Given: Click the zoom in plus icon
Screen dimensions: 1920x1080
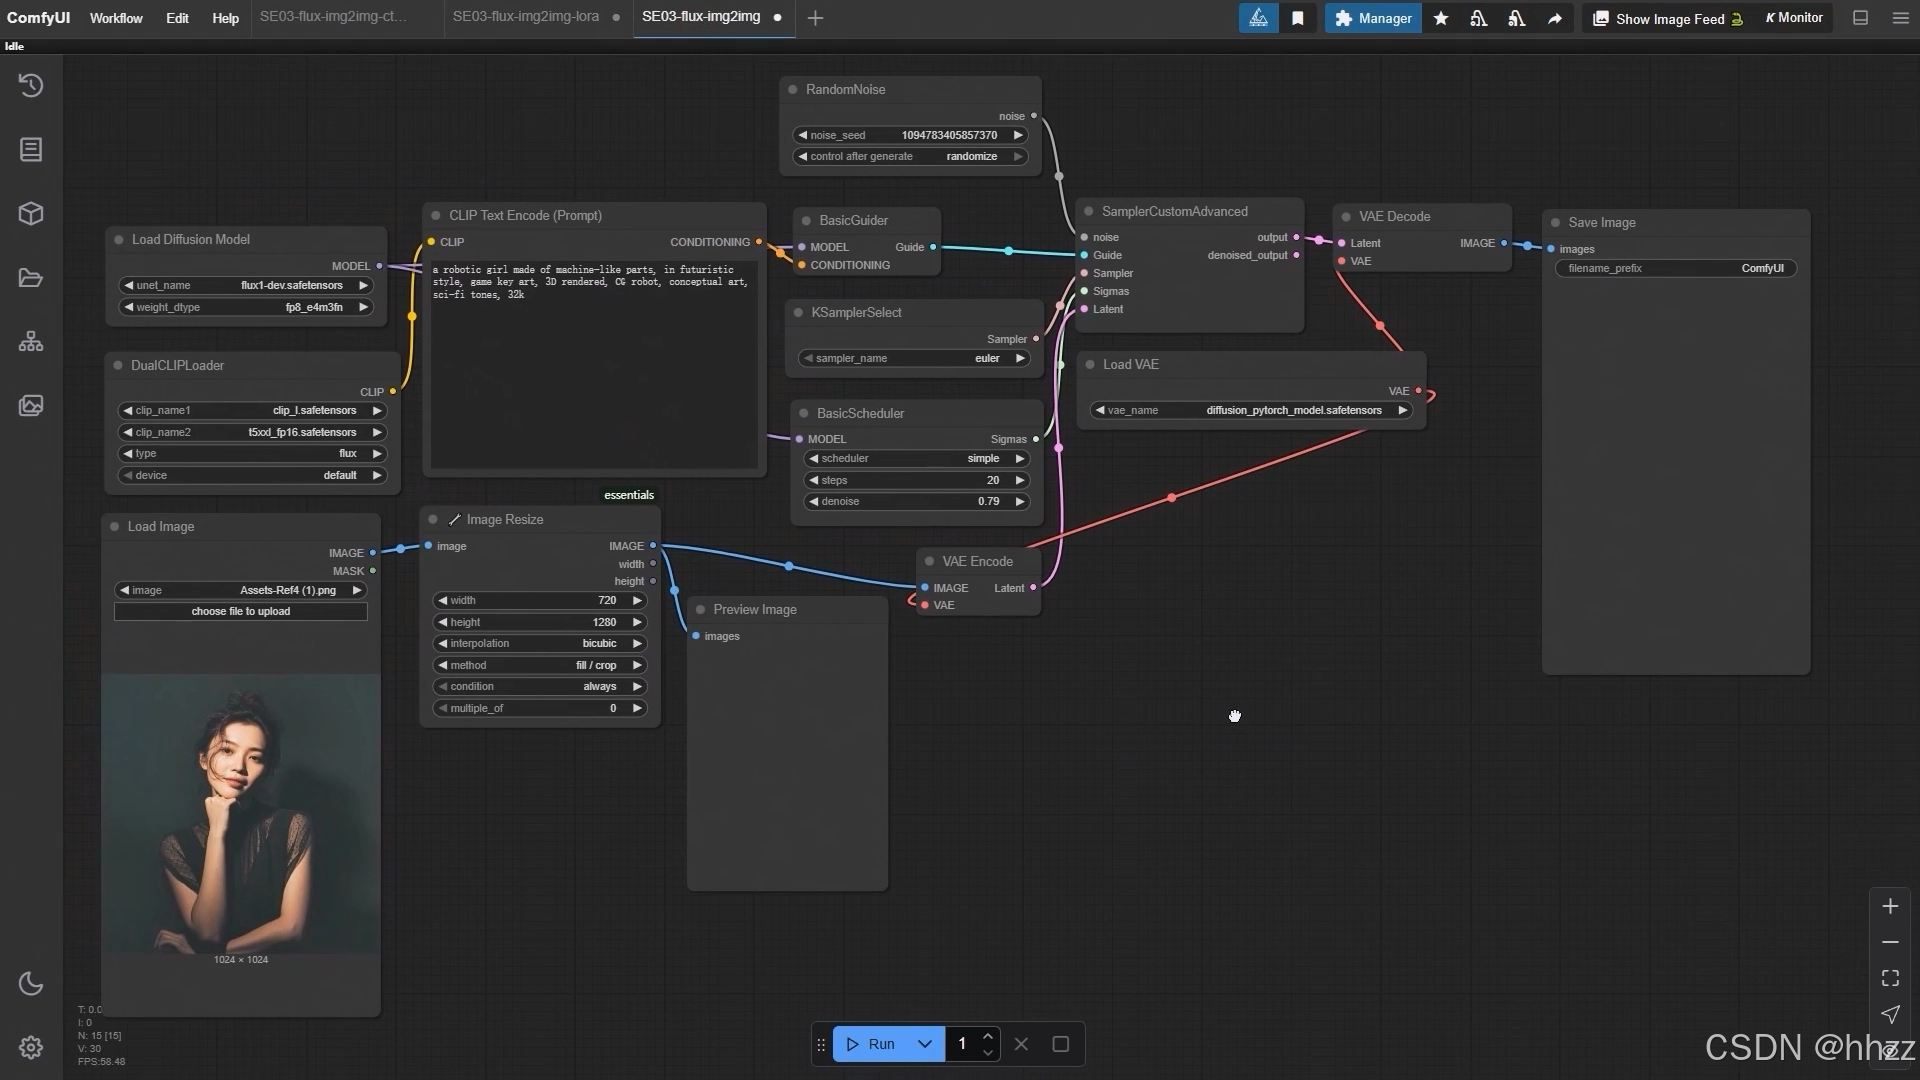Looking at the screenshot, I should (x=1890, y=906).
